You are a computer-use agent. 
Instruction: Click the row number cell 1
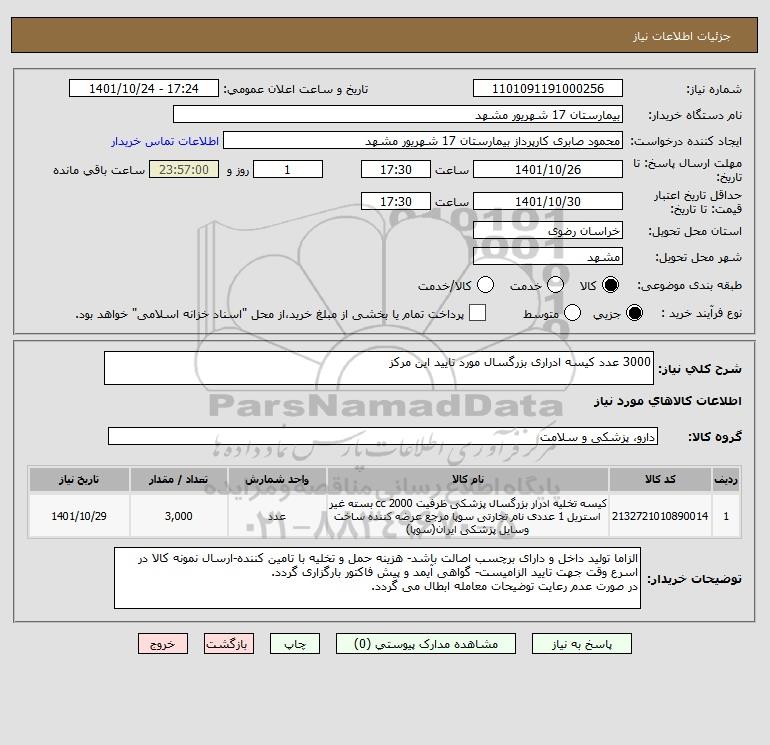[x=726, y=516]
